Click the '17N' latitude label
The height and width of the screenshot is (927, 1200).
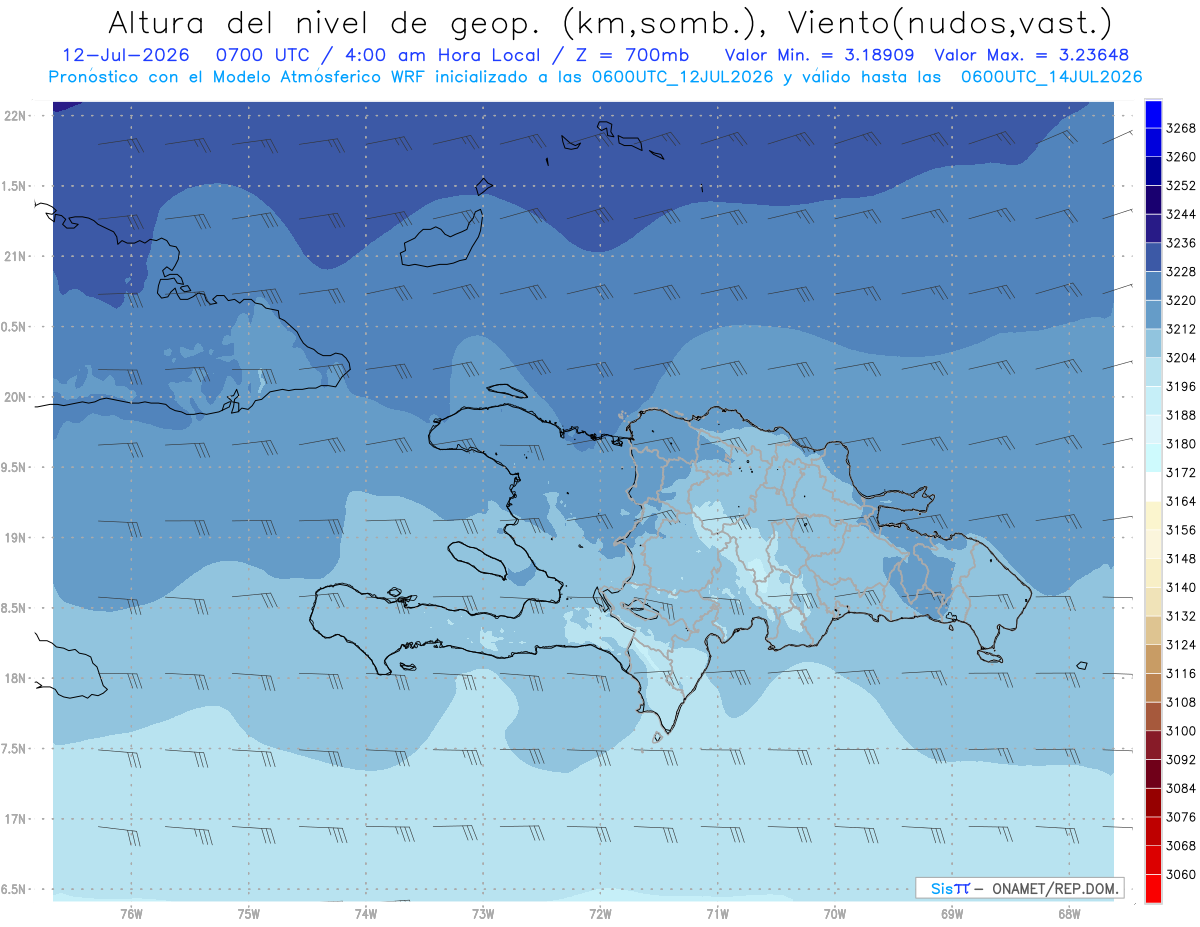point(14,819)
